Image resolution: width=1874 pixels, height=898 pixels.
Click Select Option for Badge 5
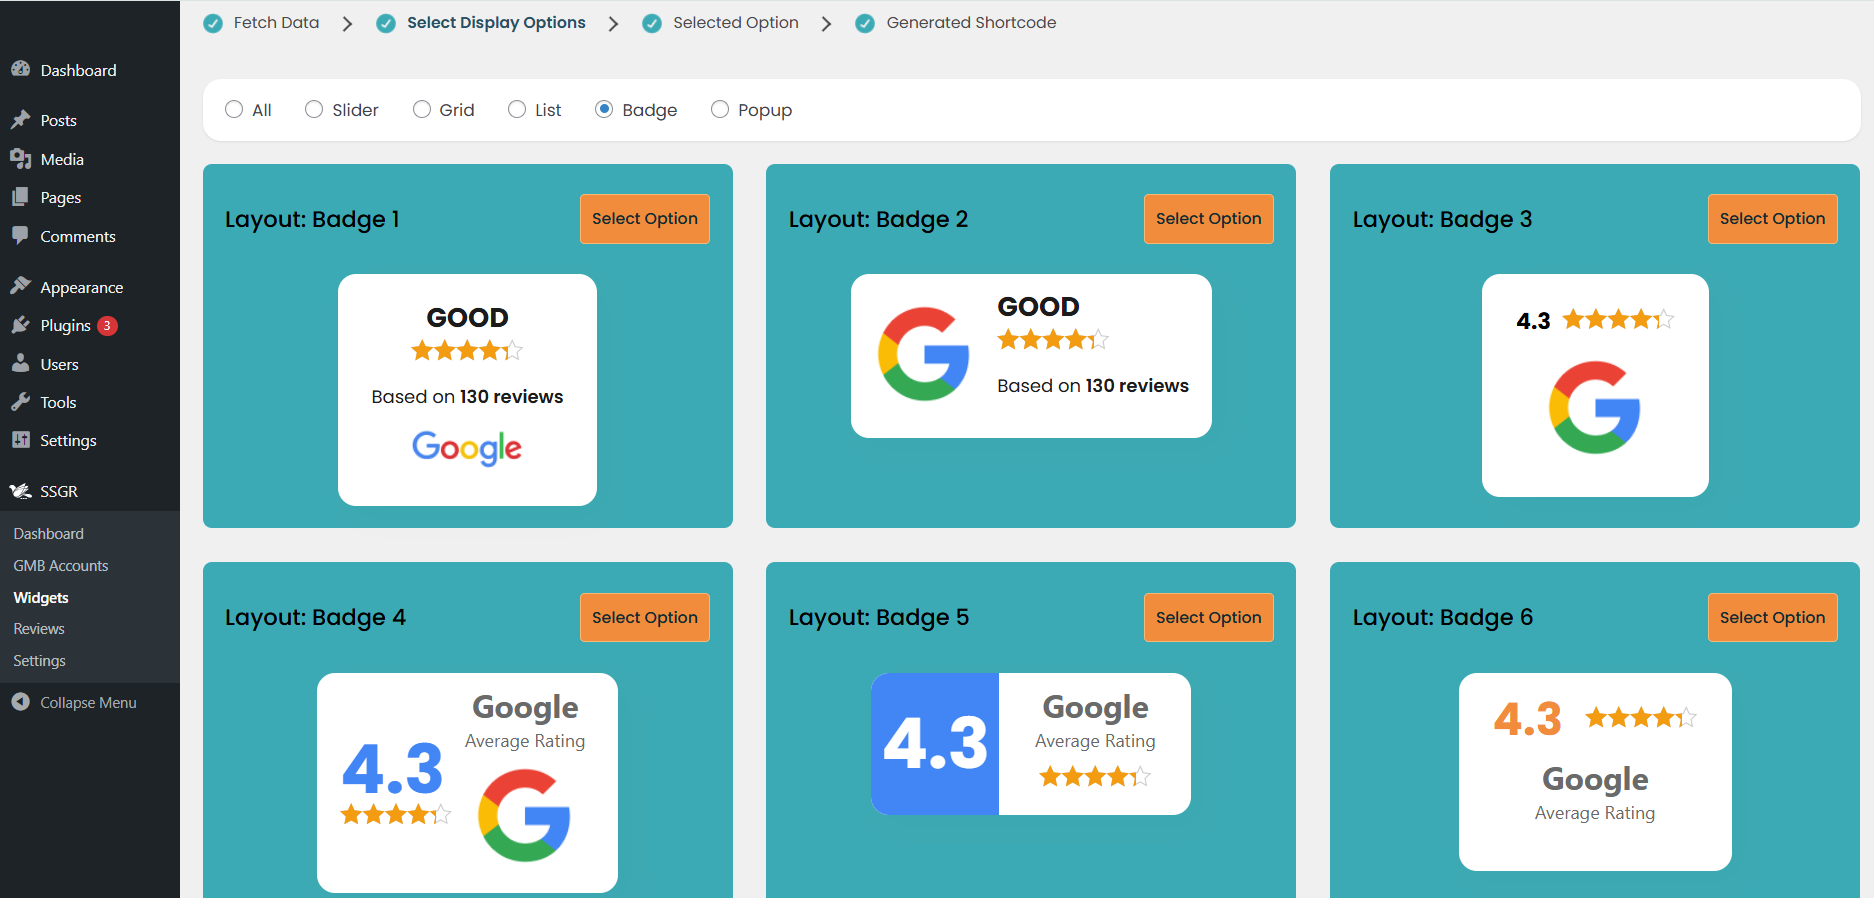coord(1208,618)
